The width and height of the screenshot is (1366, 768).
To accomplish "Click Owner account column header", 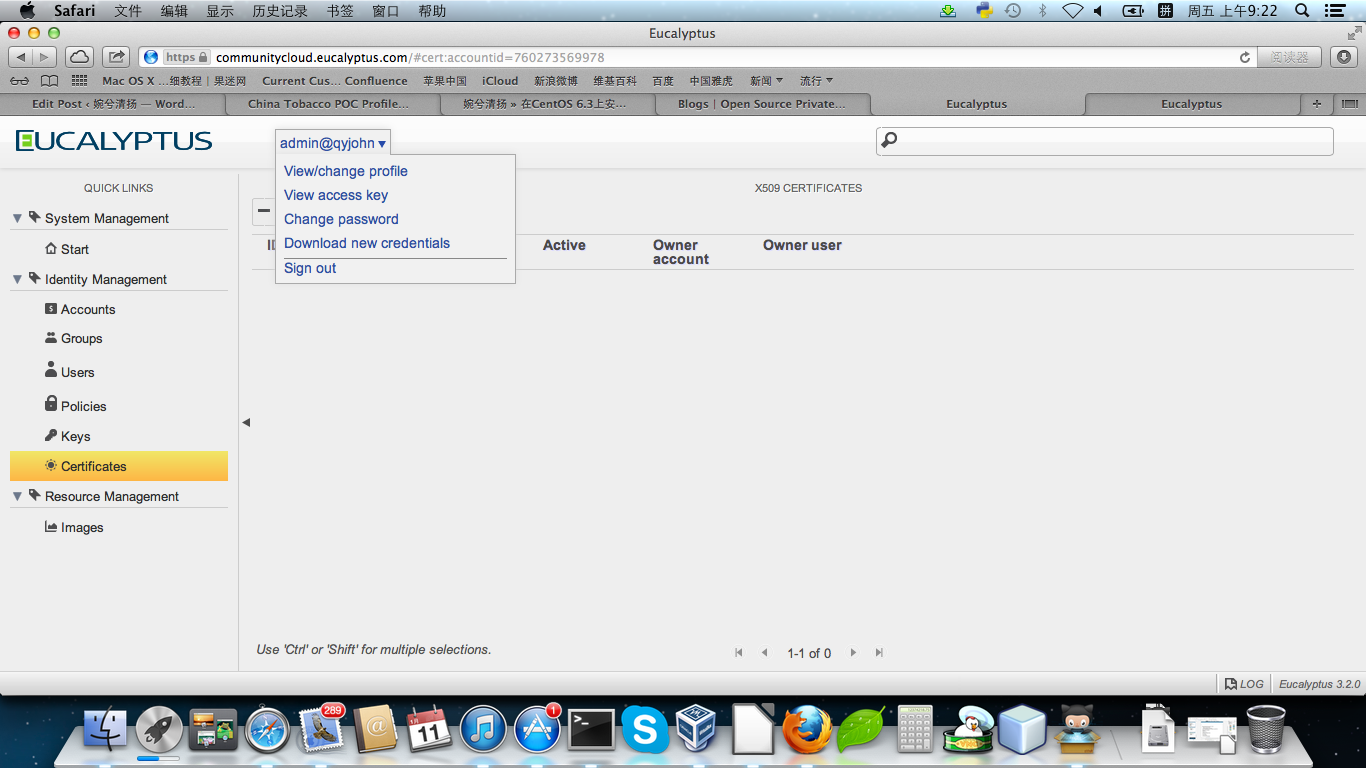I will 681,252.
